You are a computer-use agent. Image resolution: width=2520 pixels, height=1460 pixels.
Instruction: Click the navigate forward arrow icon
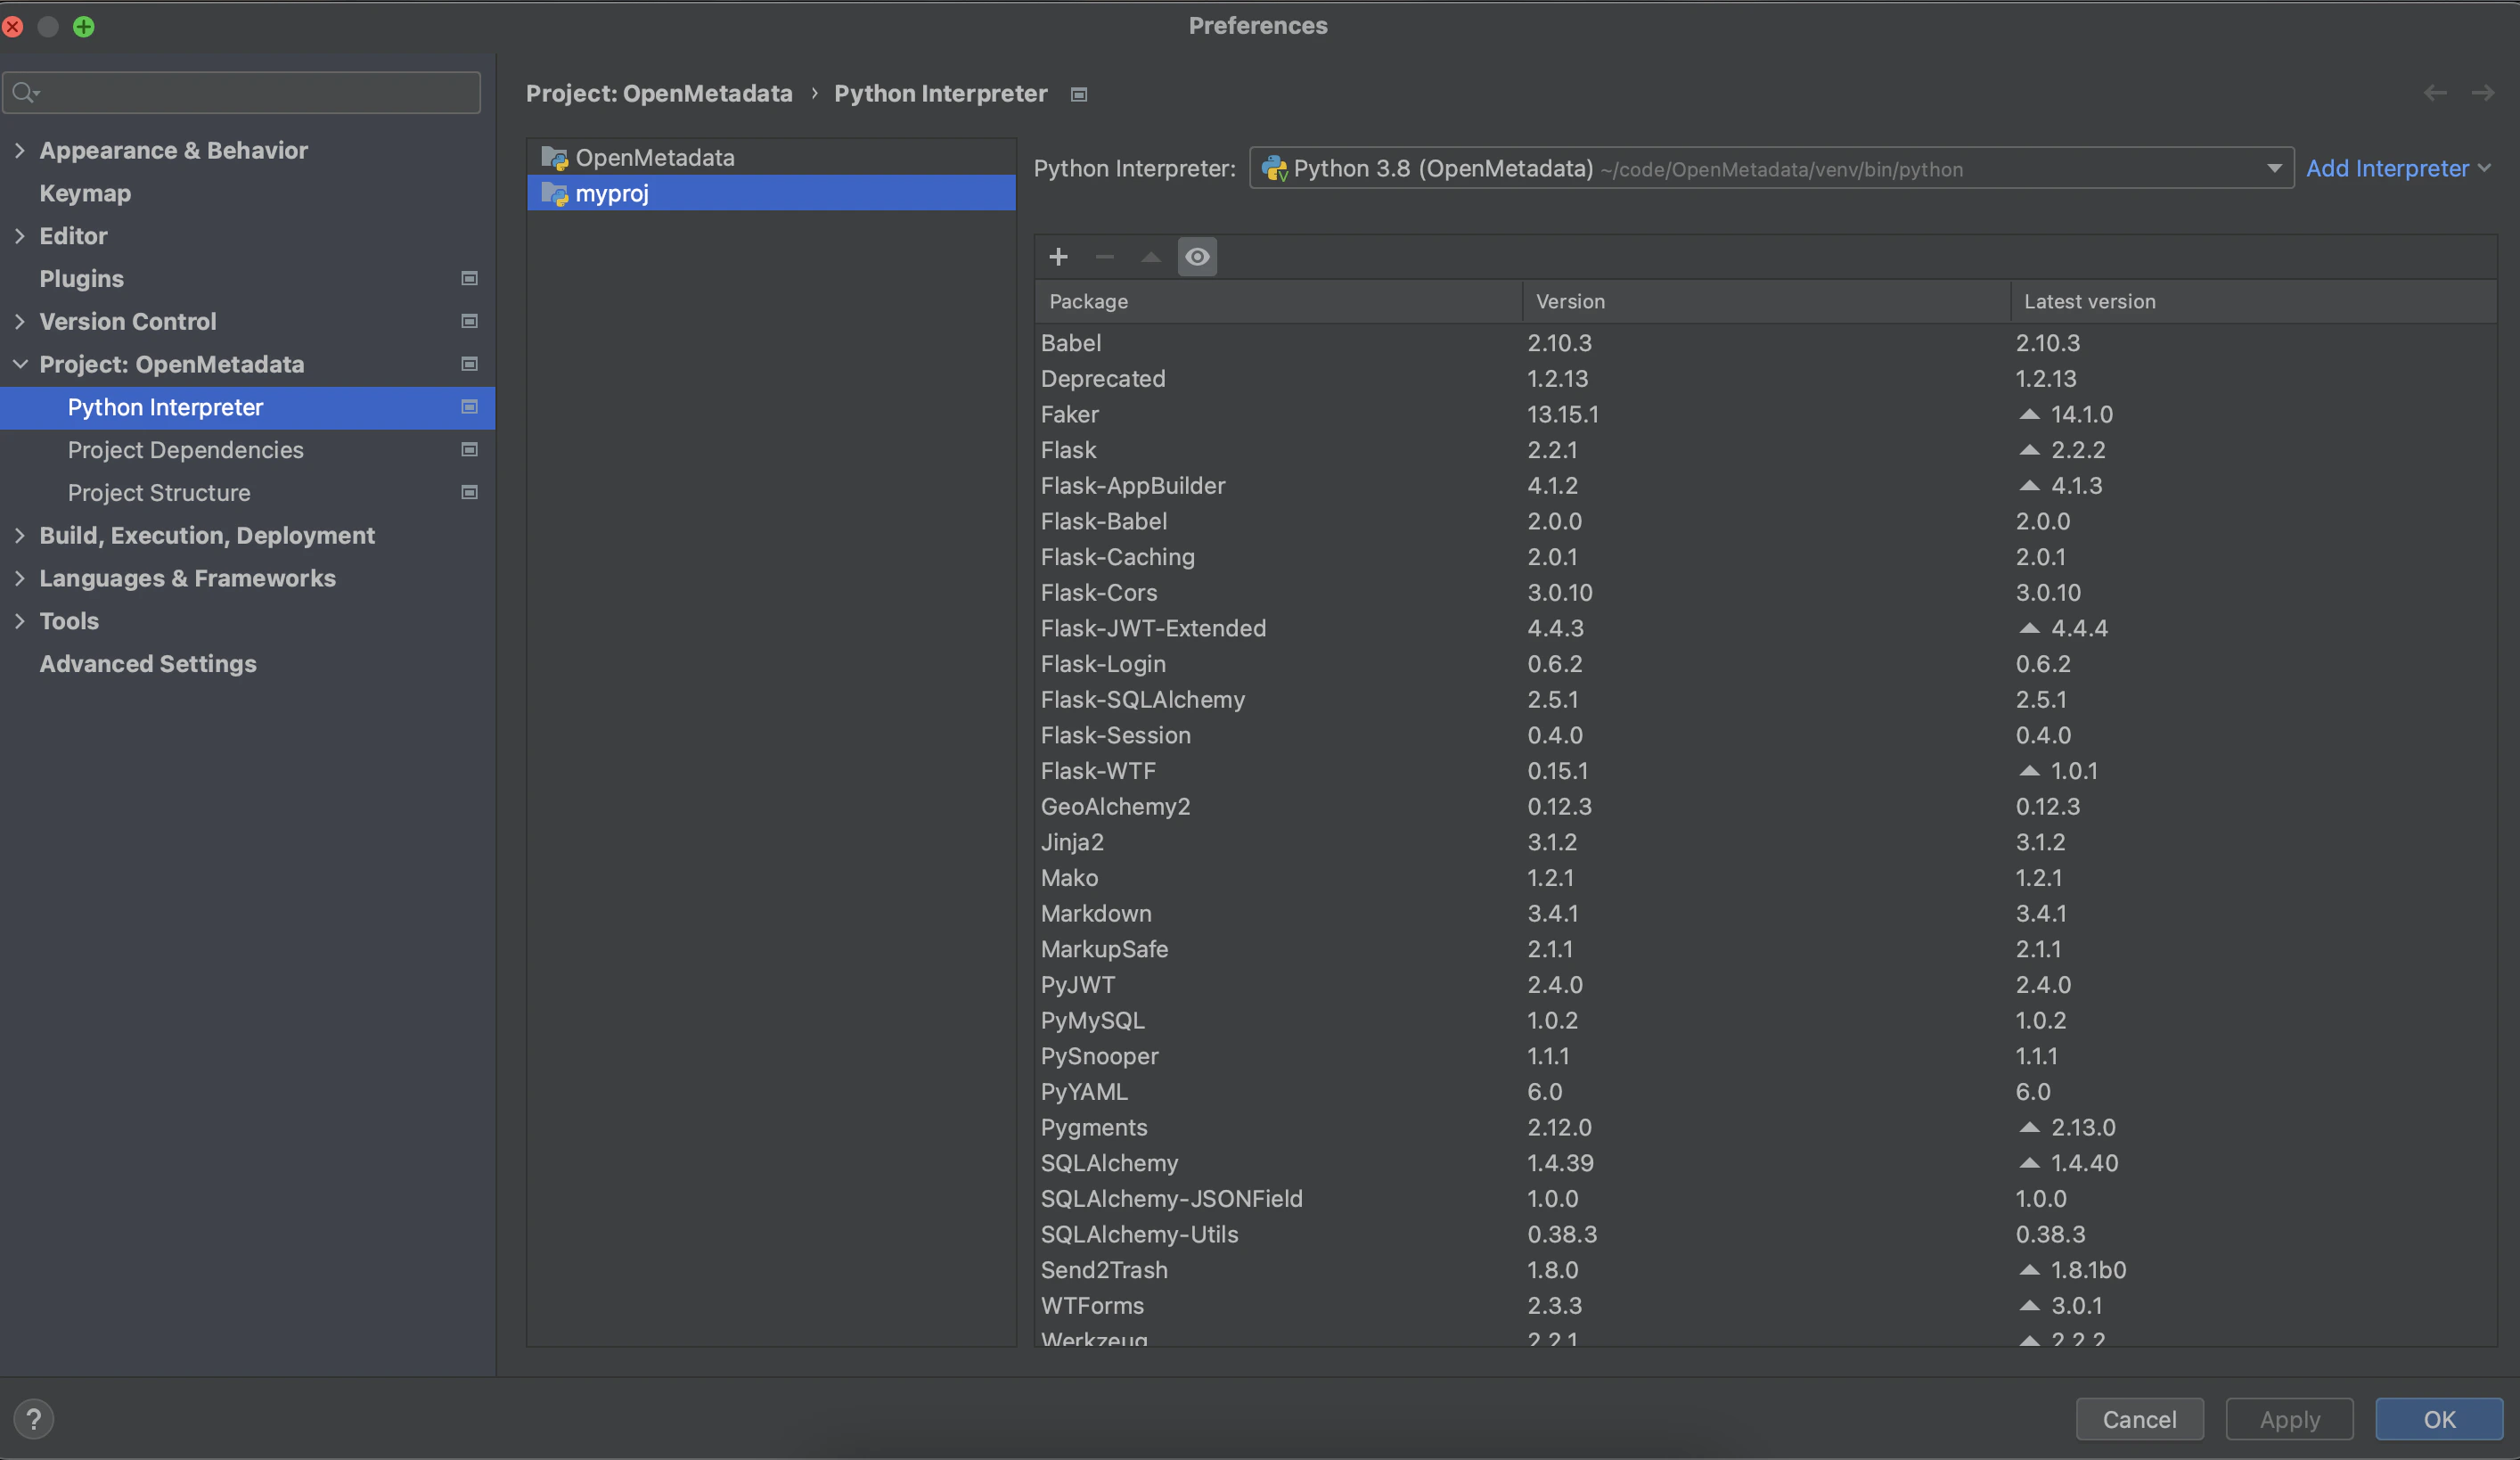pos(2483,93)
